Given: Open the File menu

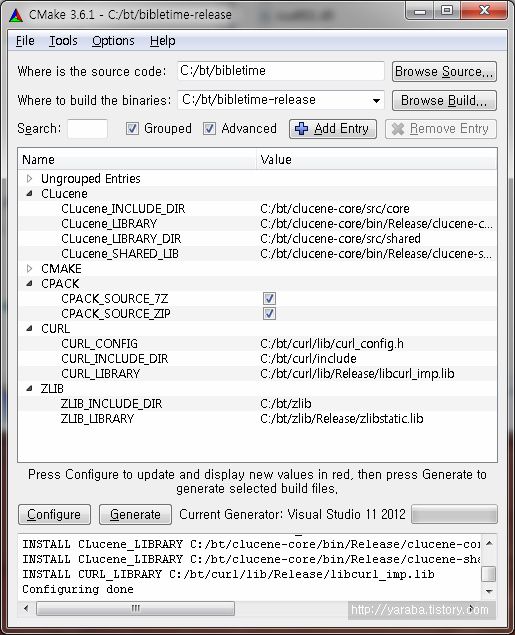Looking at the screenshot, I should pyautogui.click(x=25, y=41).
